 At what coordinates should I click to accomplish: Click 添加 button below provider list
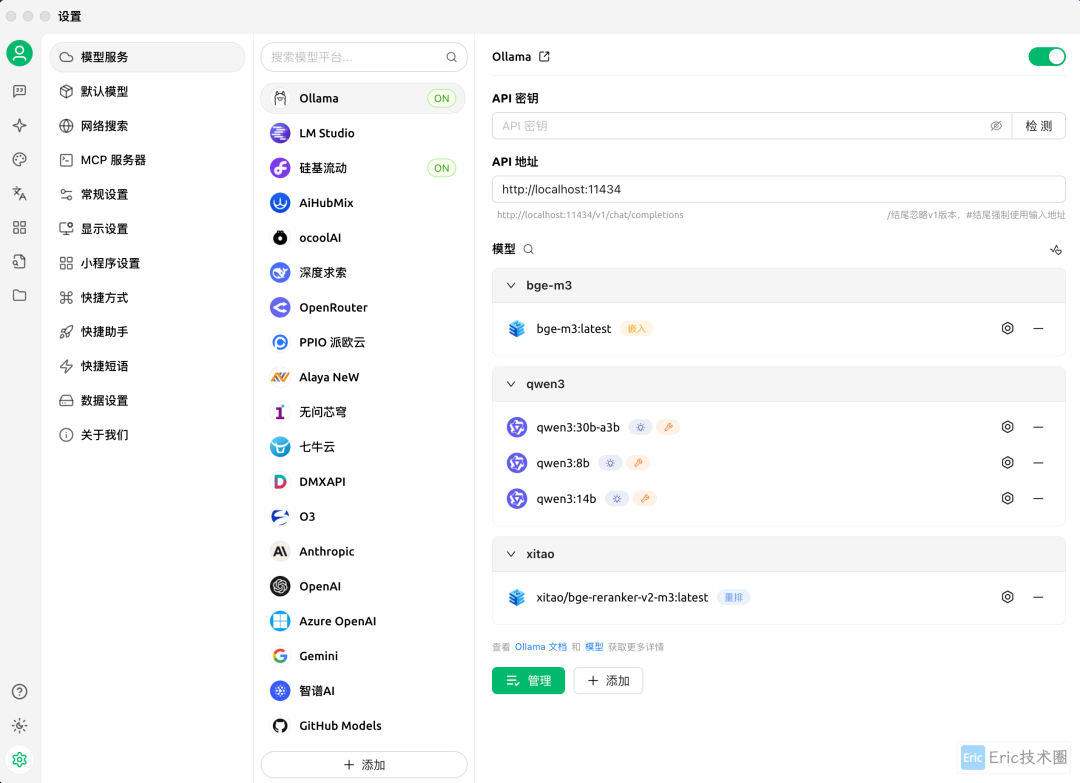tap(364, 764)
